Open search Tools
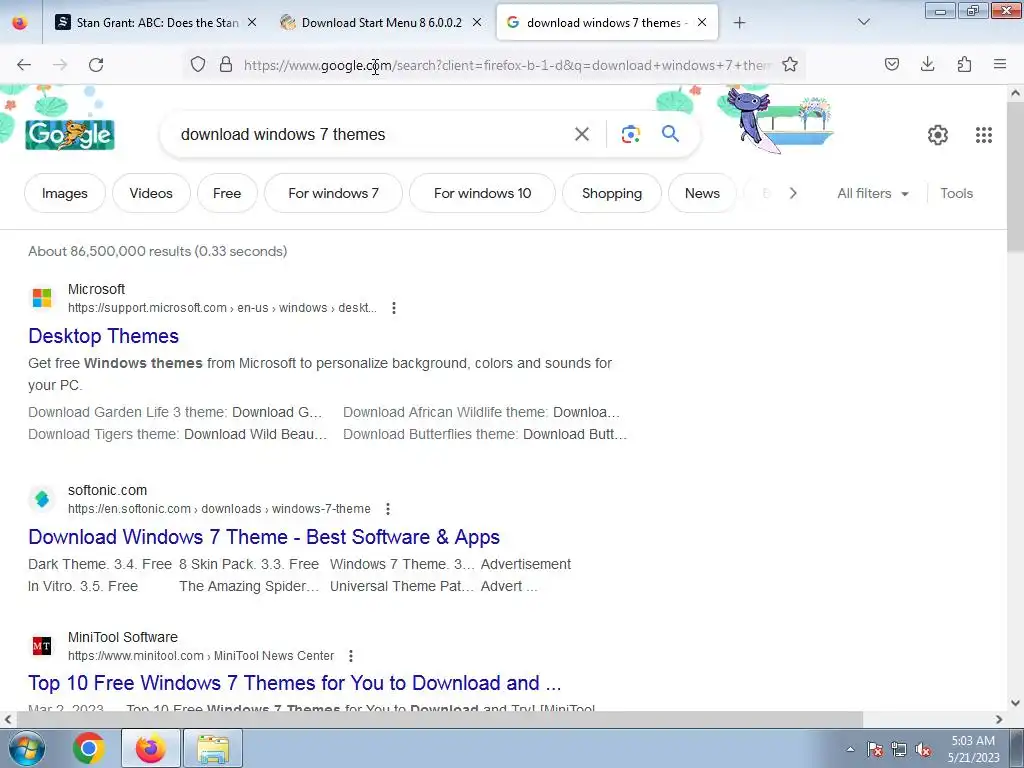The width and height of the screenshot is (1024, 768). 957,193
